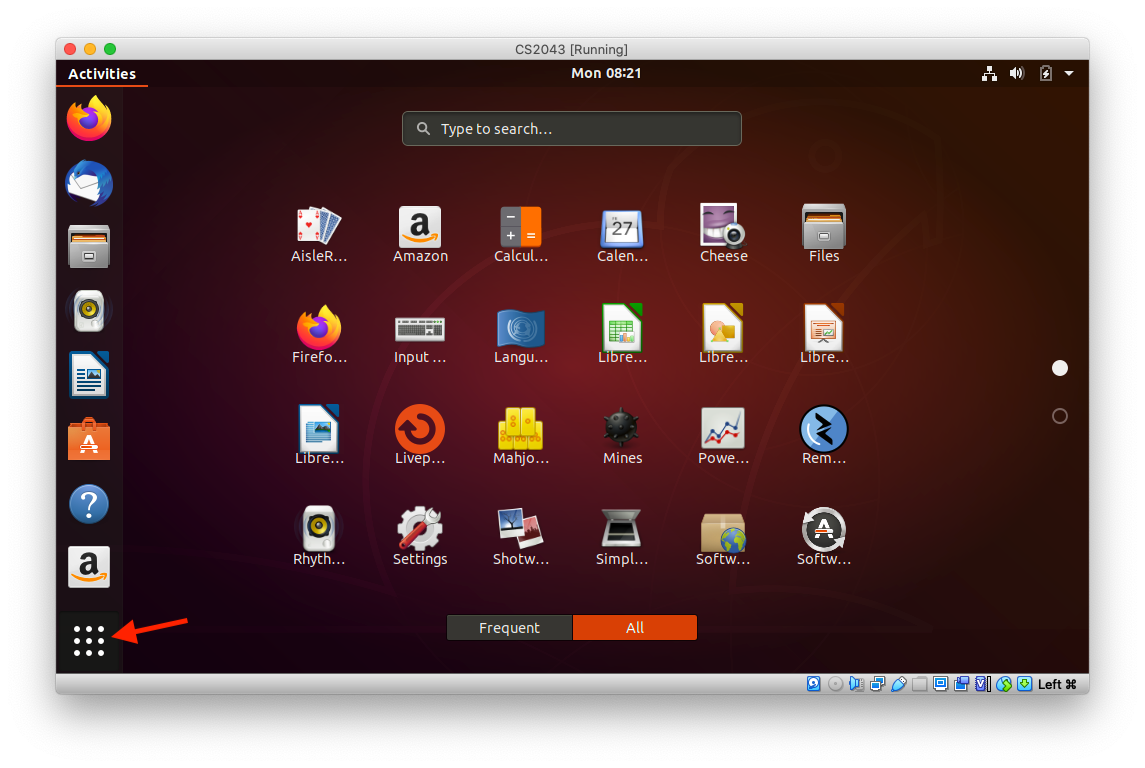Select the first app page indicator
Screen dimensions: 1145x768
click(x=1060, y=368)
